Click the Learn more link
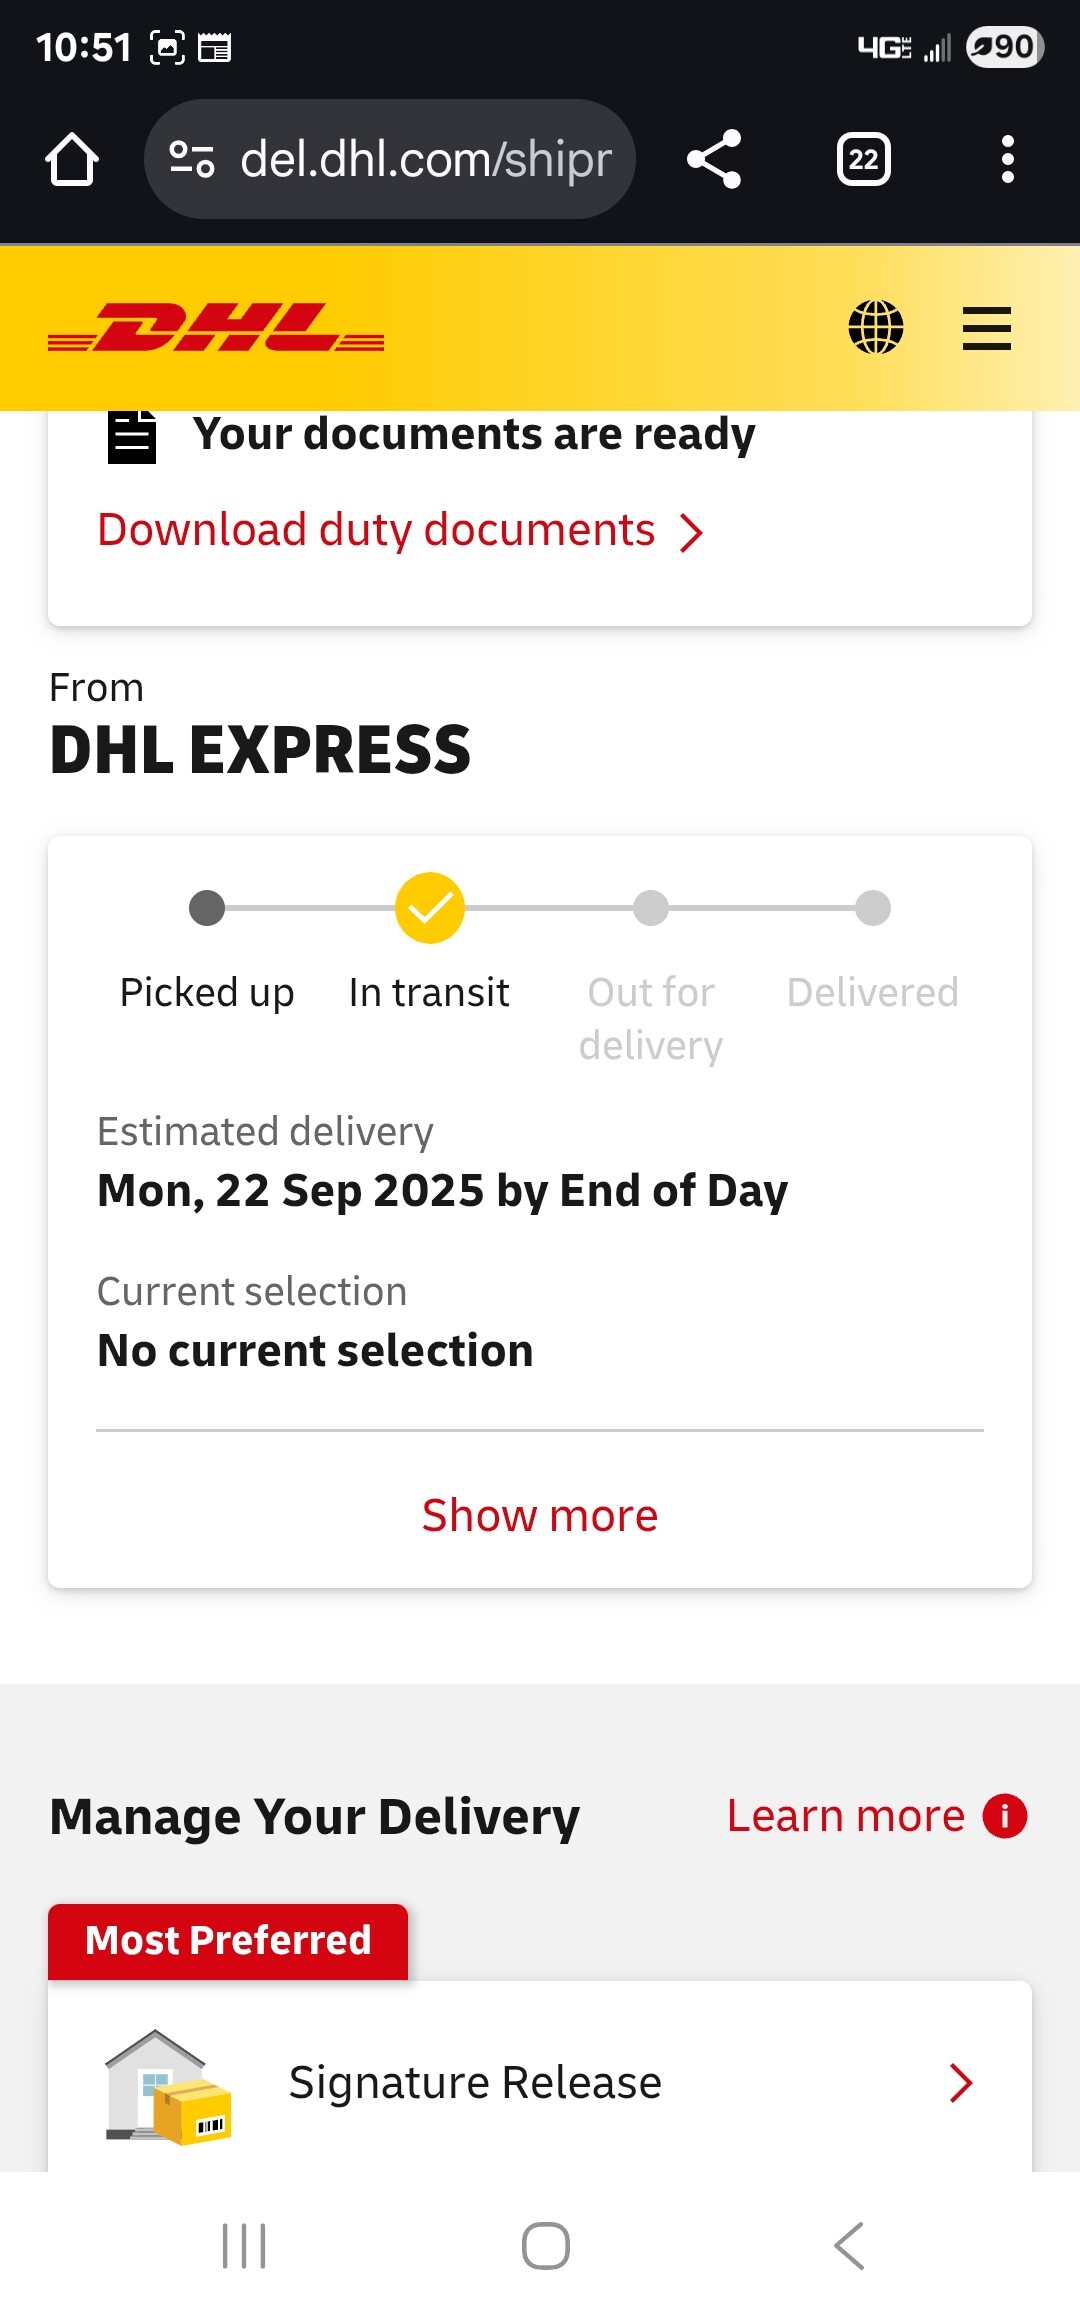 (846, 1816)
